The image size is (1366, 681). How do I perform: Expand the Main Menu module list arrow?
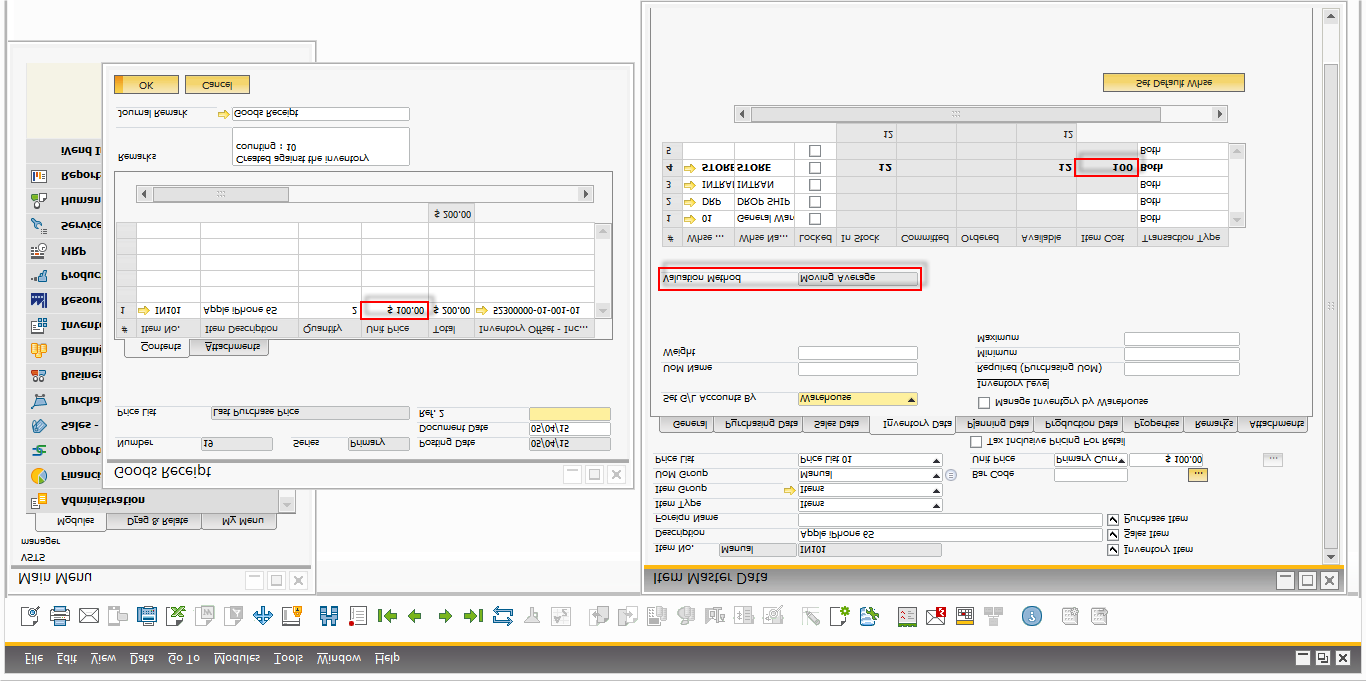[287, 502]
